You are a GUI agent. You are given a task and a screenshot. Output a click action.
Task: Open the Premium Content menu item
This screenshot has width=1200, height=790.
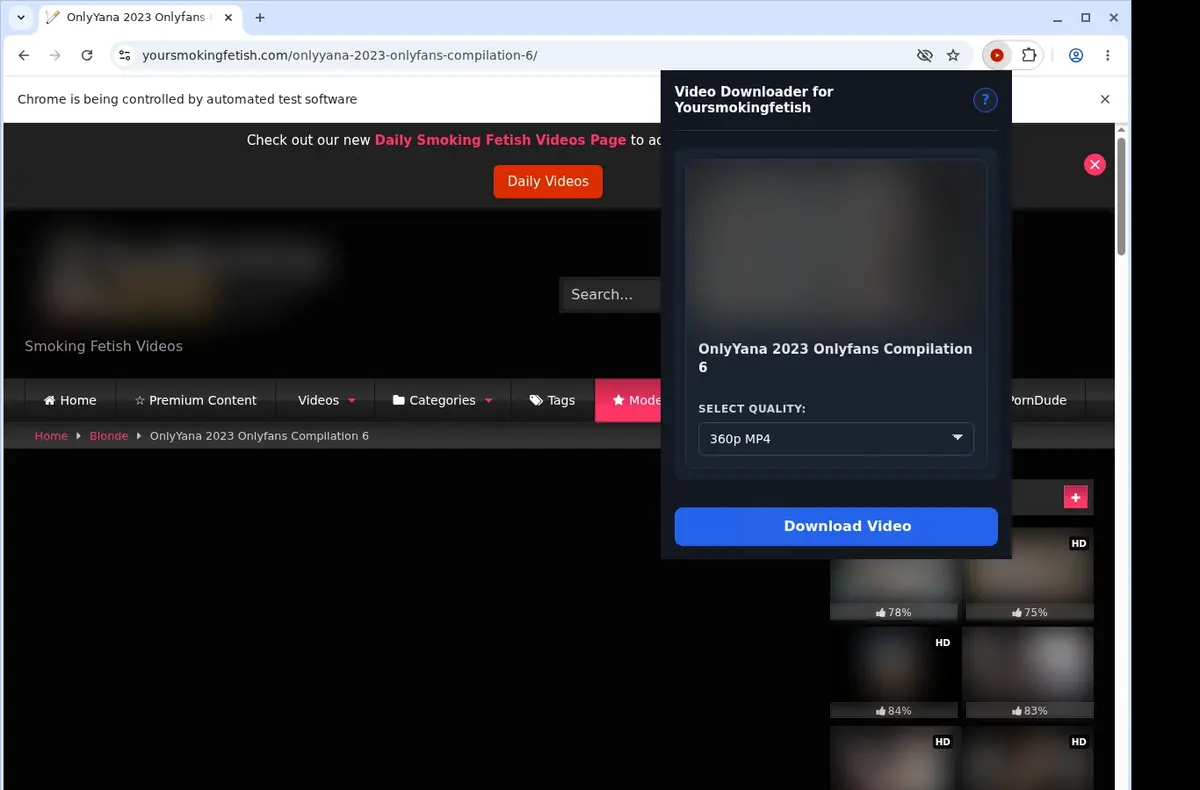[196, 400]
